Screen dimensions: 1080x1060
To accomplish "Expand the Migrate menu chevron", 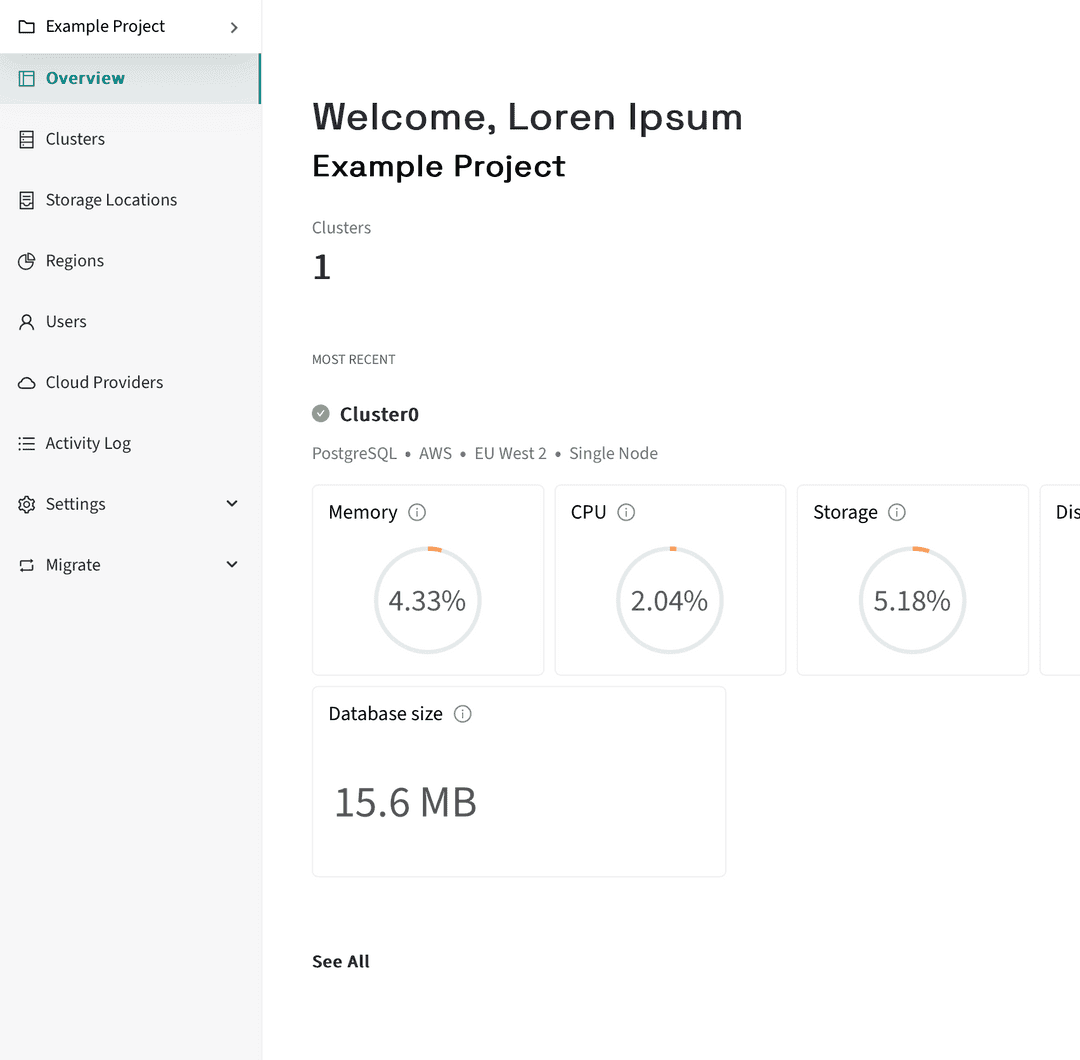I will (x=231, y=564).
